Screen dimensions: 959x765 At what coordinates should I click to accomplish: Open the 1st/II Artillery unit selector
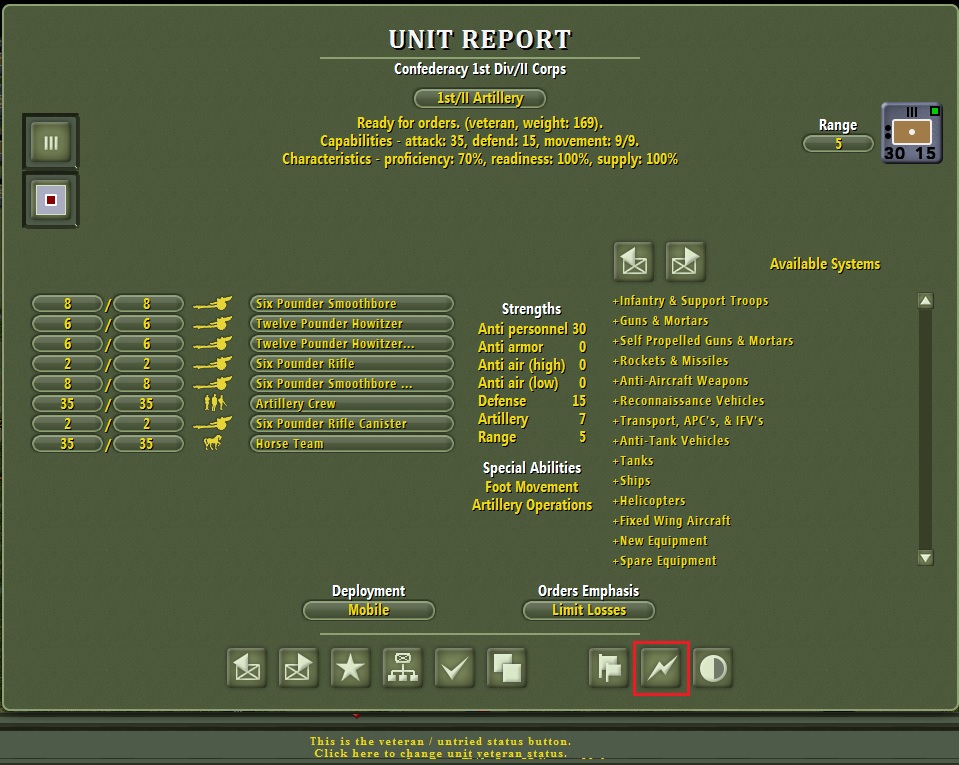479,98
